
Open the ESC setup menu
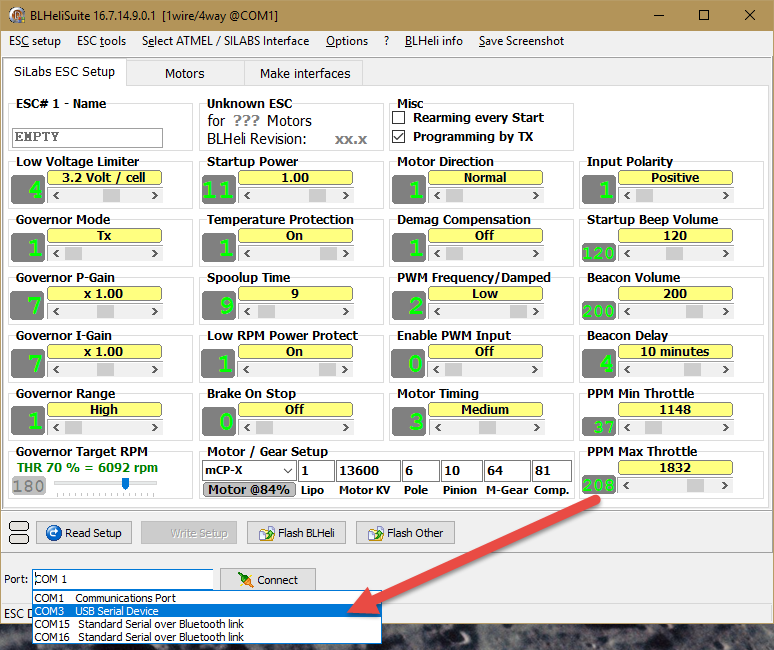[35, 41]
